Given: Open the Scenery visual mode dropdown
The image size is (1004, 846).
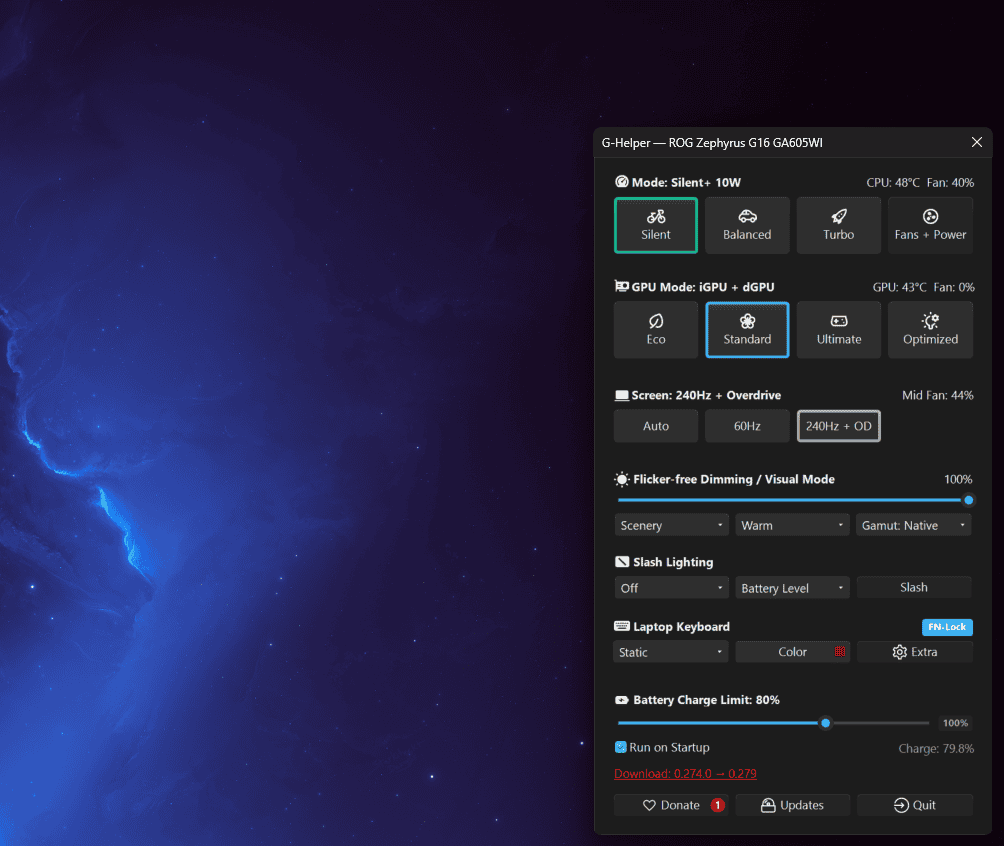Looking at the screenshot, I should pyautogui.click(x=671, y=525).
